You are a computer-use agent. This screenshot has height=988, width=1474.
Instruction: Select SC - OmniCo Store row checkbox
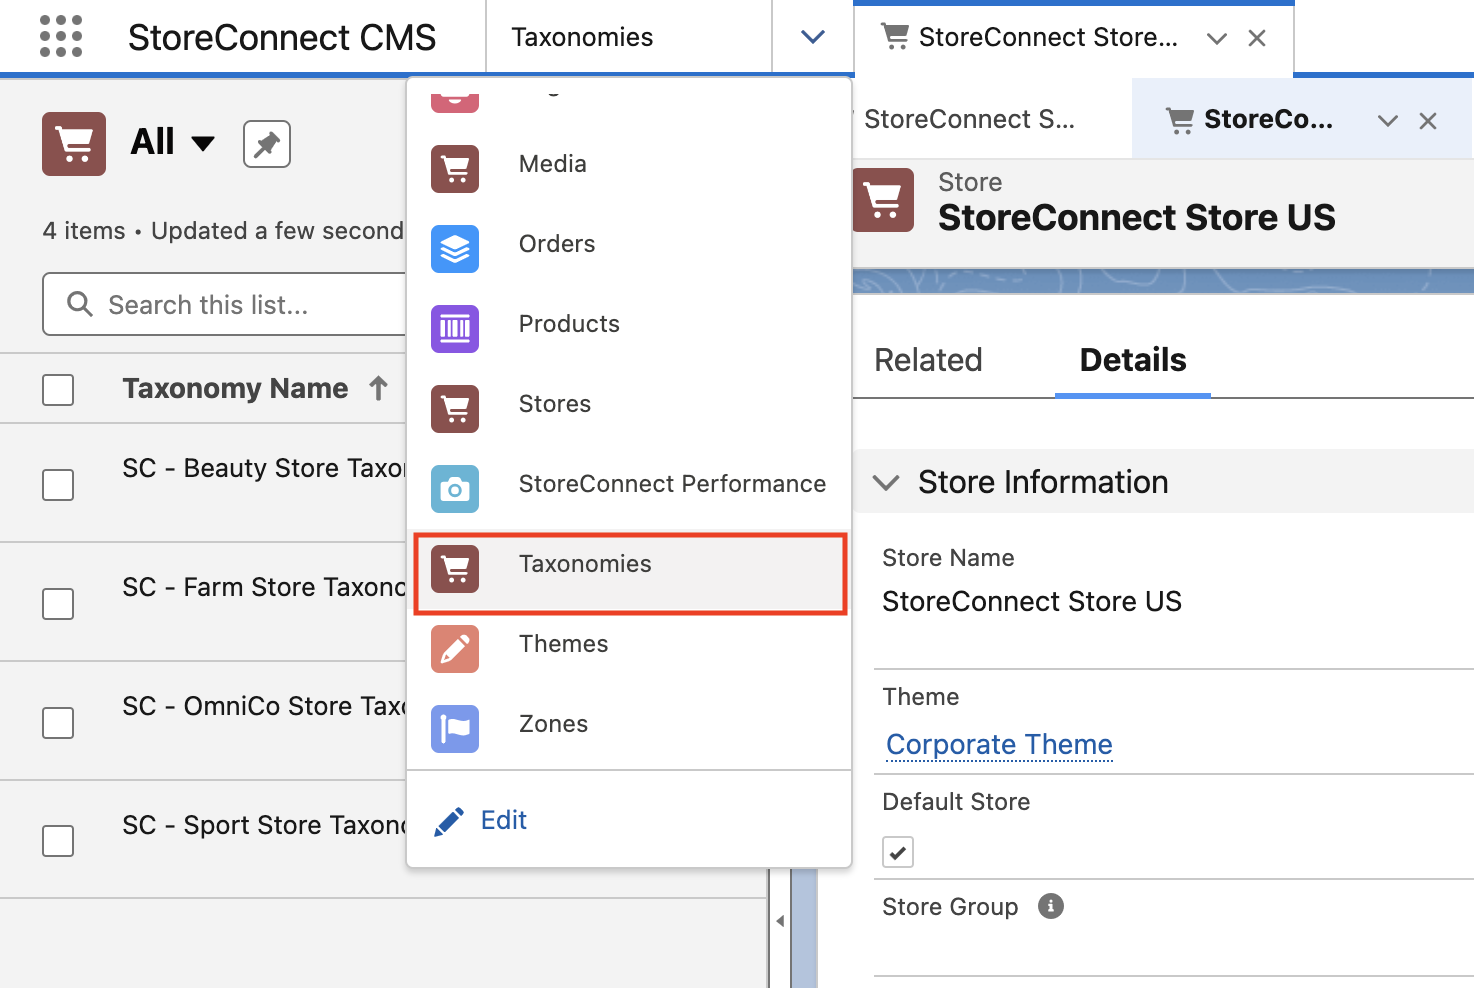tap(58, 722)
